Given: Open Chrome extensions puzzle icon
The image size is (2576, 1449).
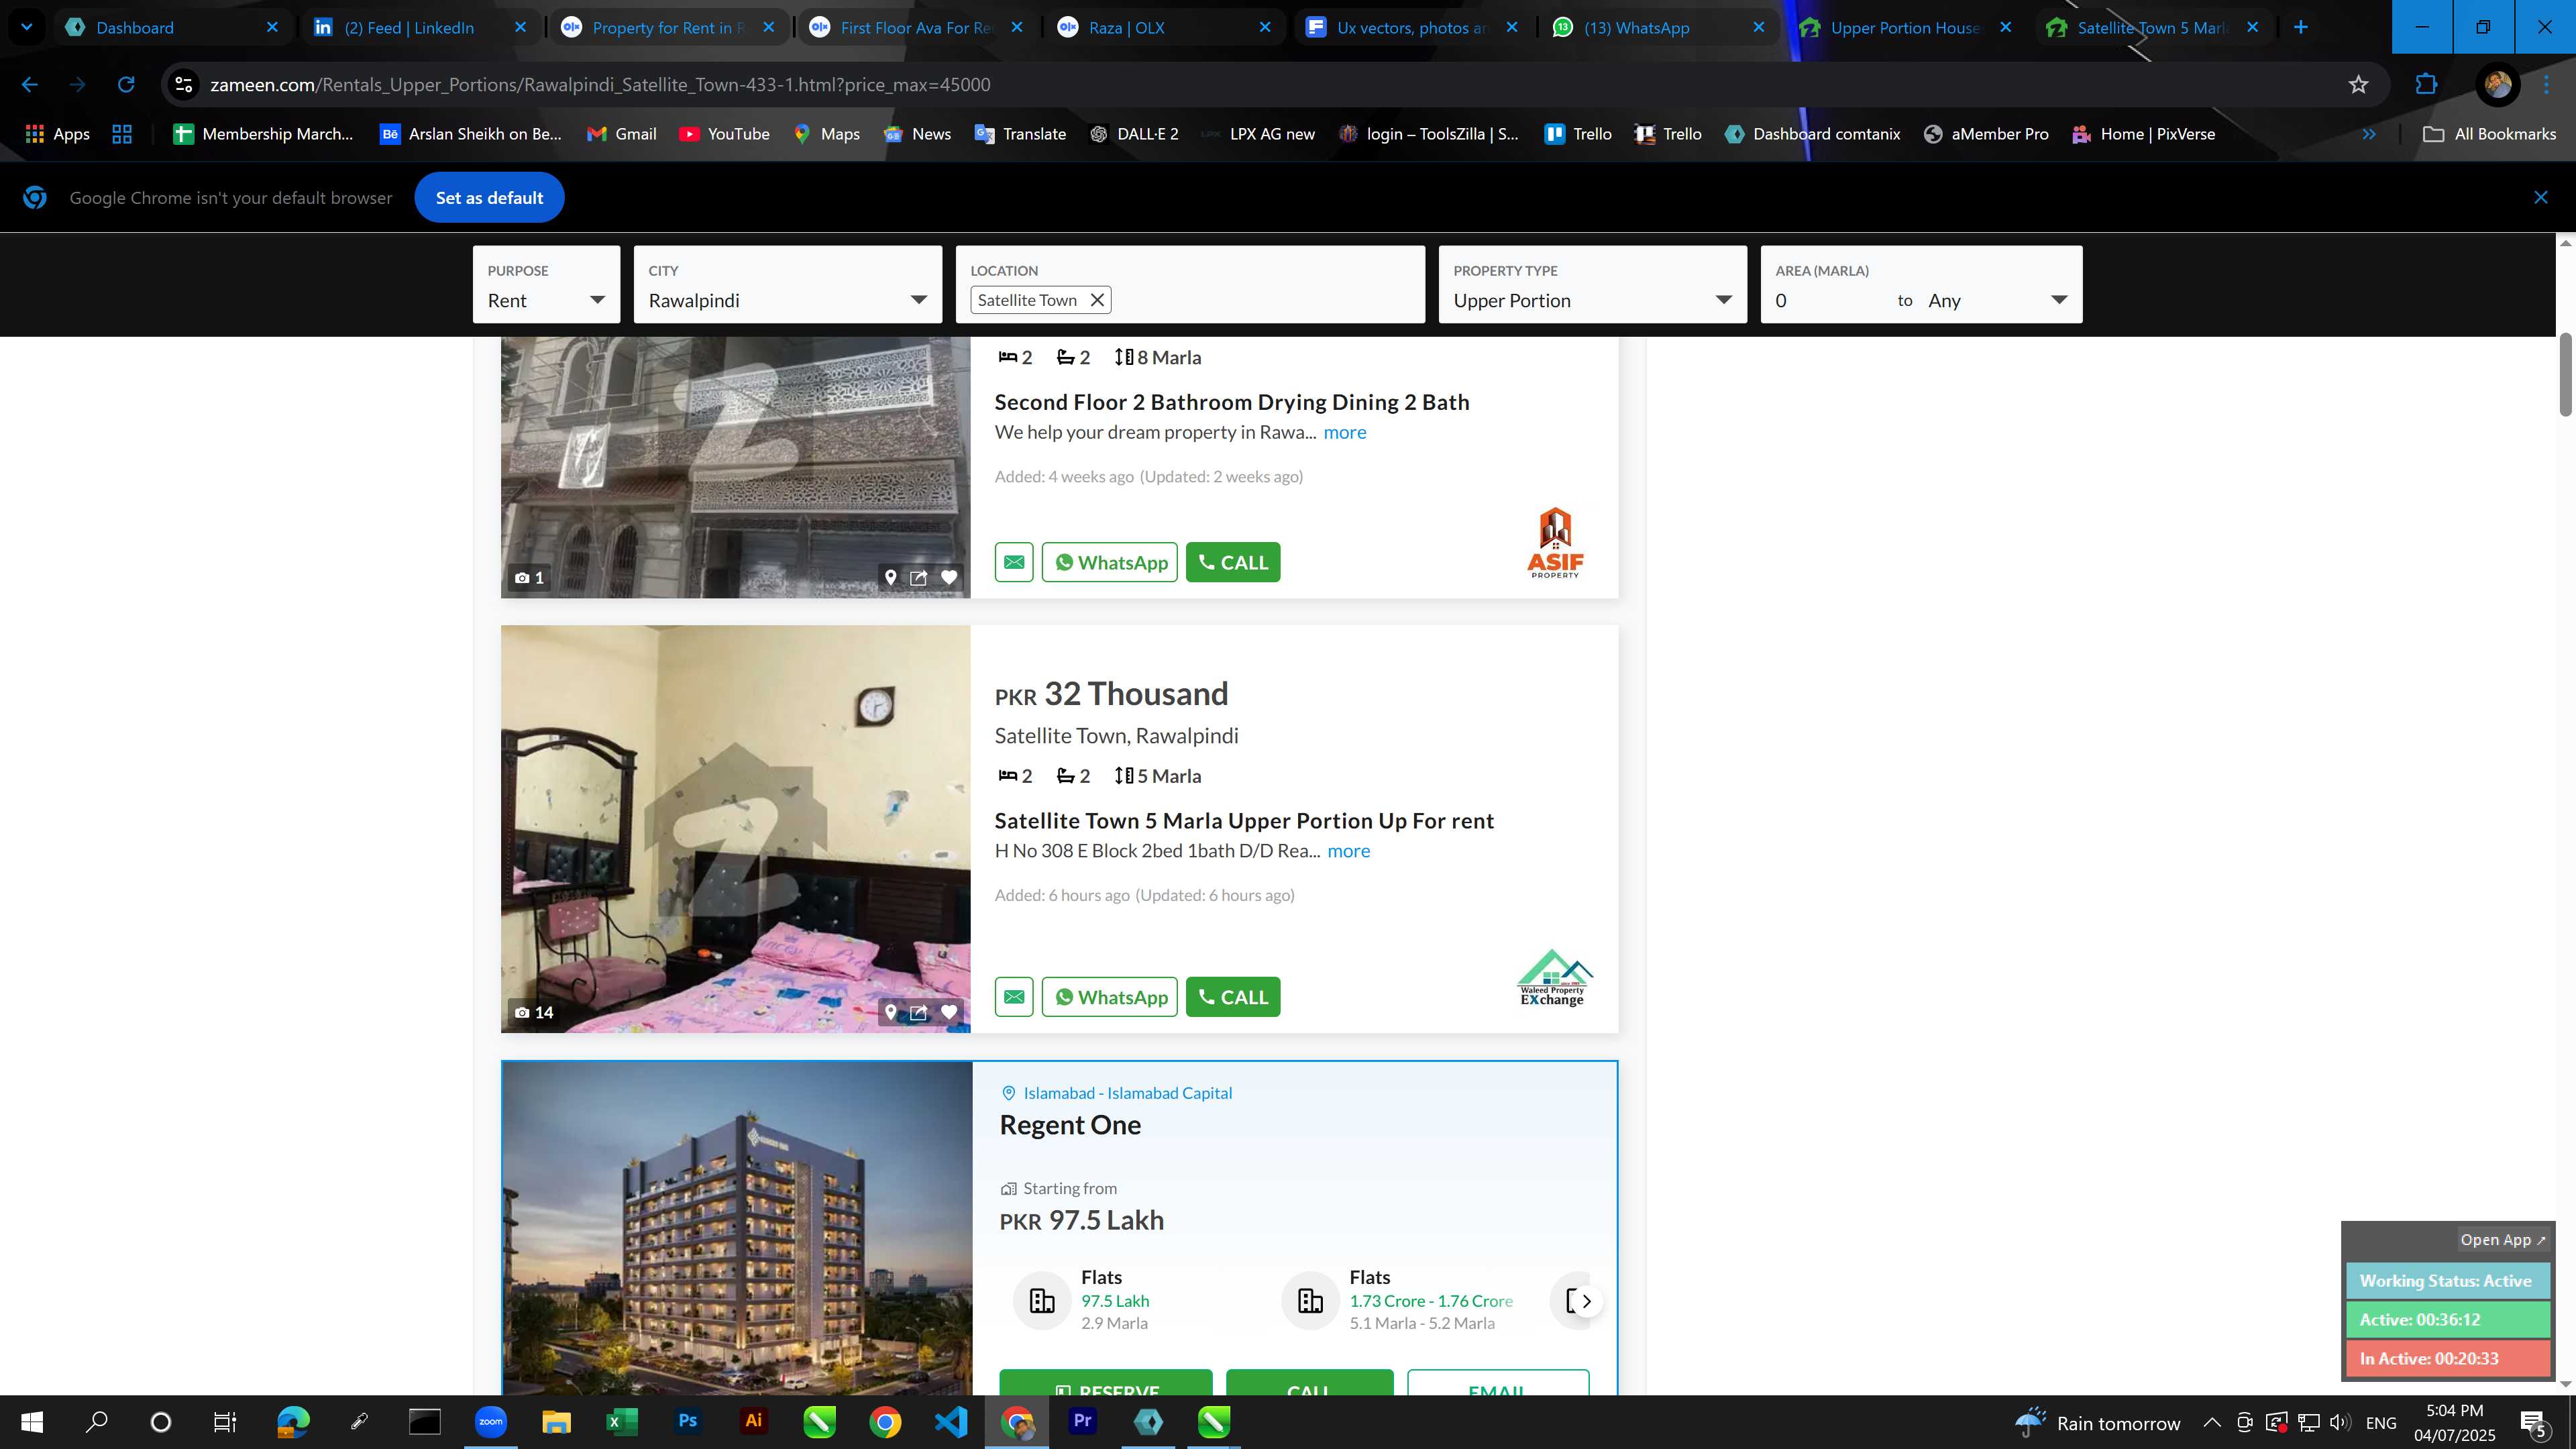Looking at the screenshot, I should (x=2426, y=85).
